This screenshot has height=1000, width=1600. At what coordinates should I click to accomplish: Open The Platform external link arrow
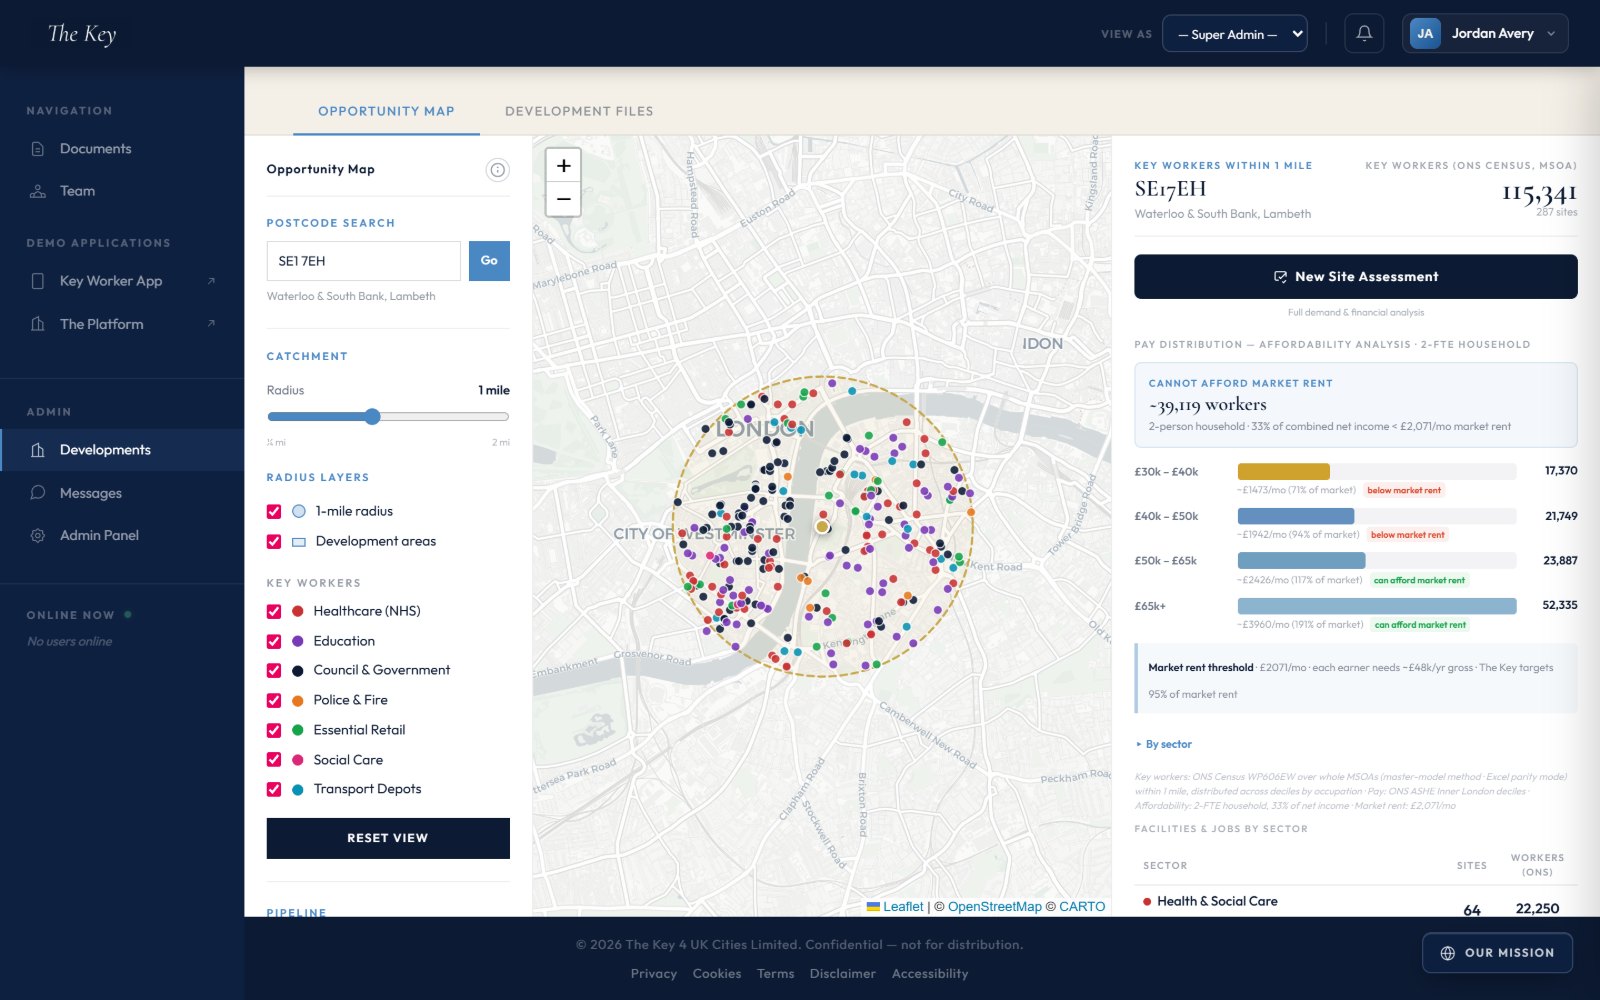point(211,323)
